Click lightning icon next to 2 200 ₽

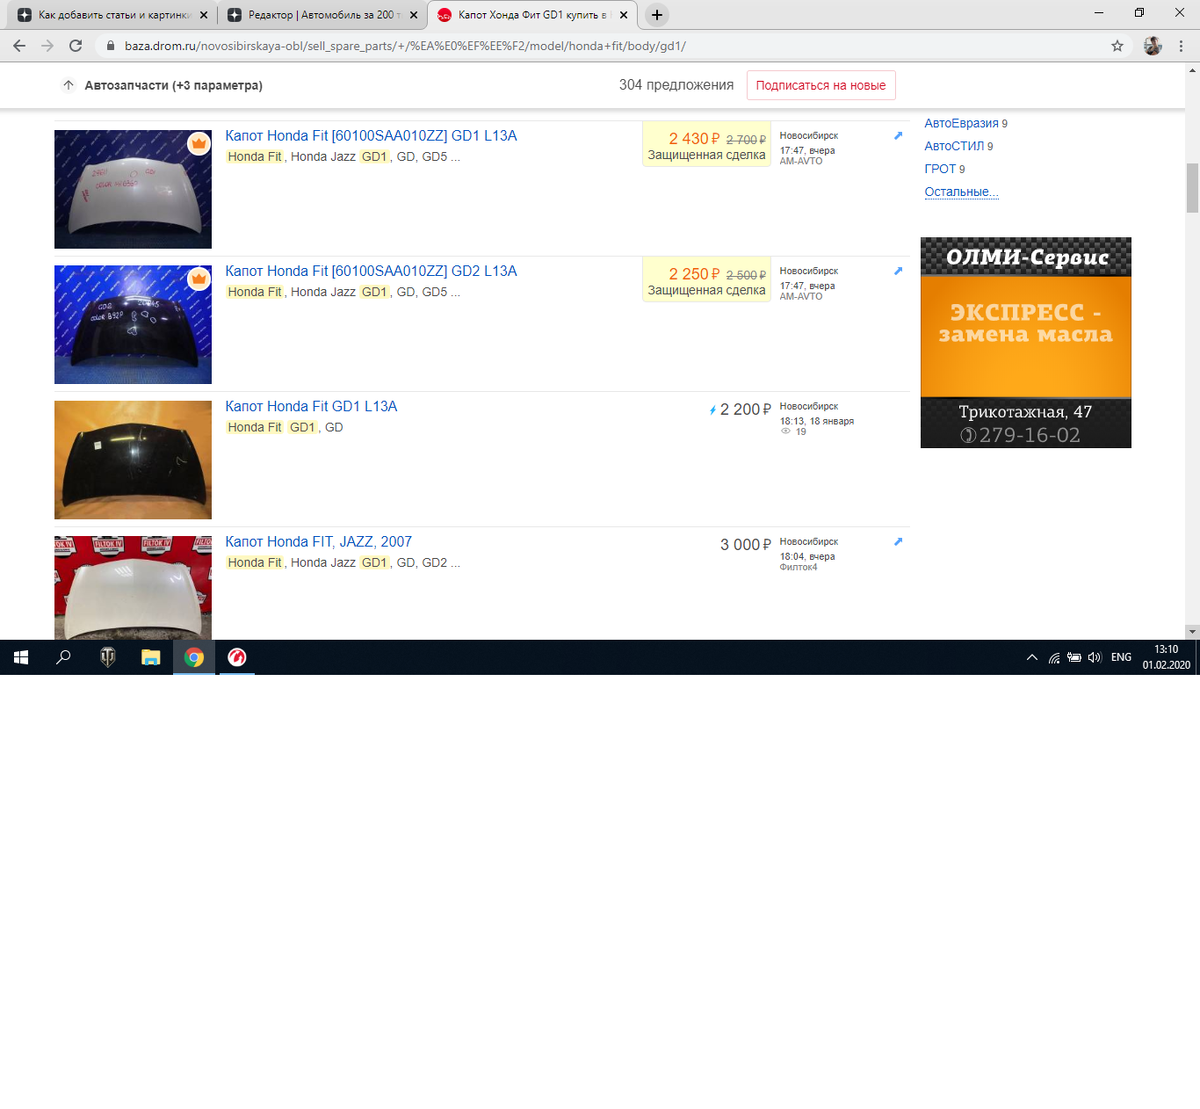(713, 410)
